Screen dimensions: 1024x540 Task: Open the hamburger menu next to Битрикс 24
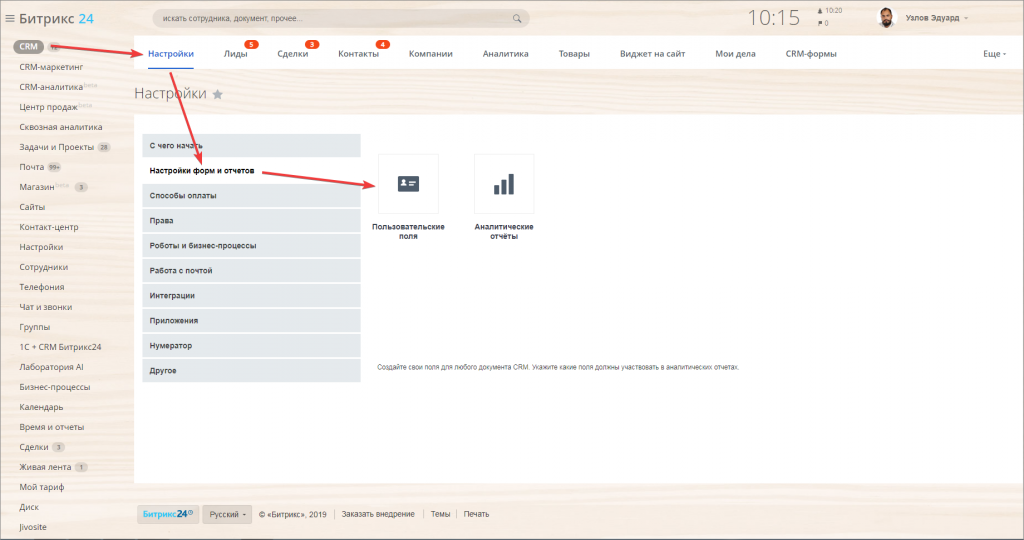pos(10,18)
